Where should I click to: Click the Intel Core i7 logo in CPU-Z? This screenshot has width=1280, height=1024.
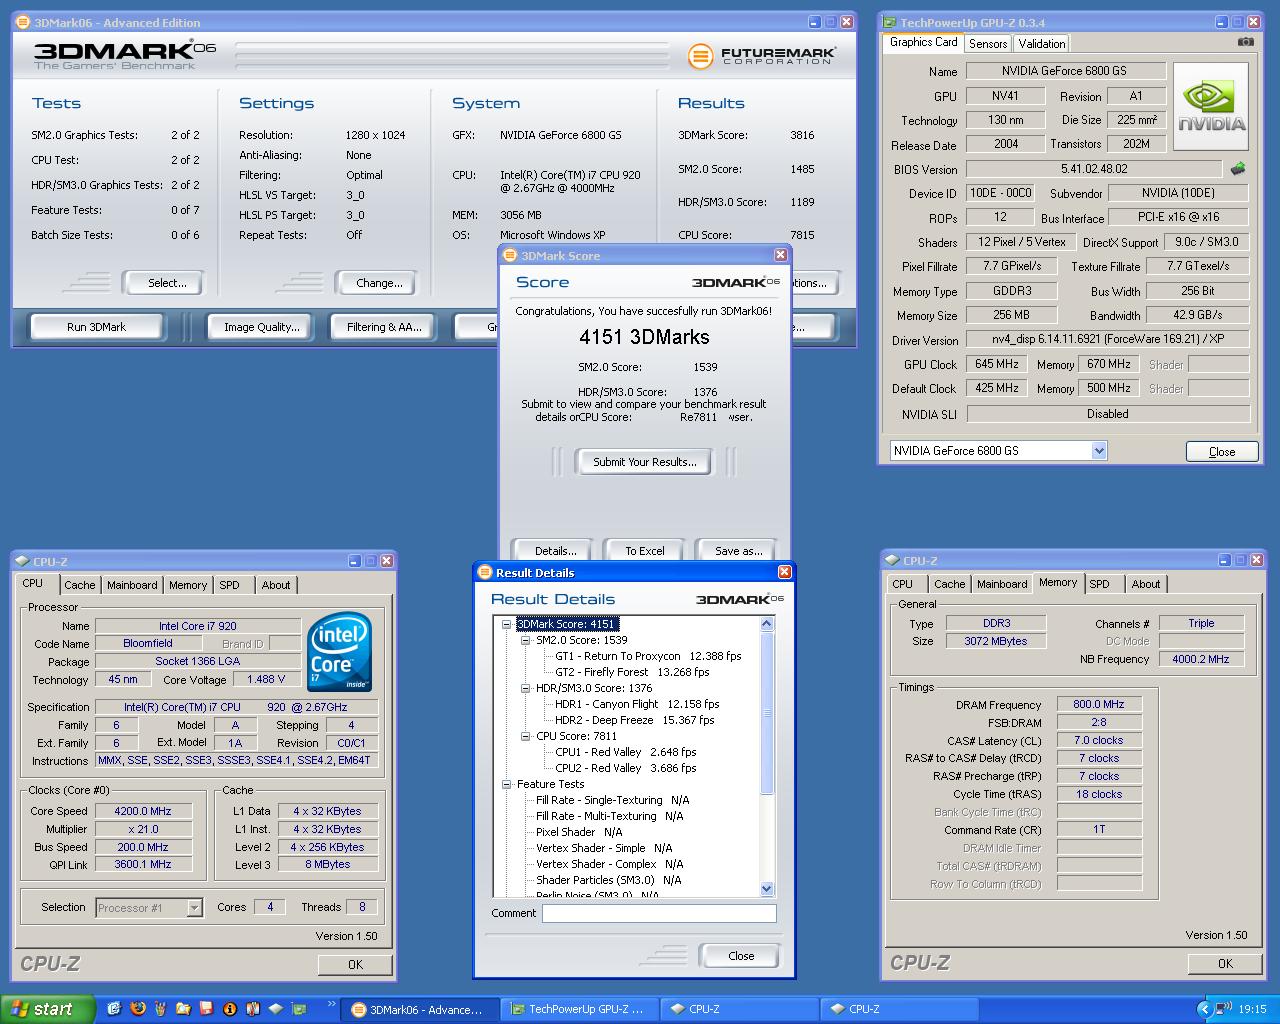pyautogui.click(x=340, y=652)
